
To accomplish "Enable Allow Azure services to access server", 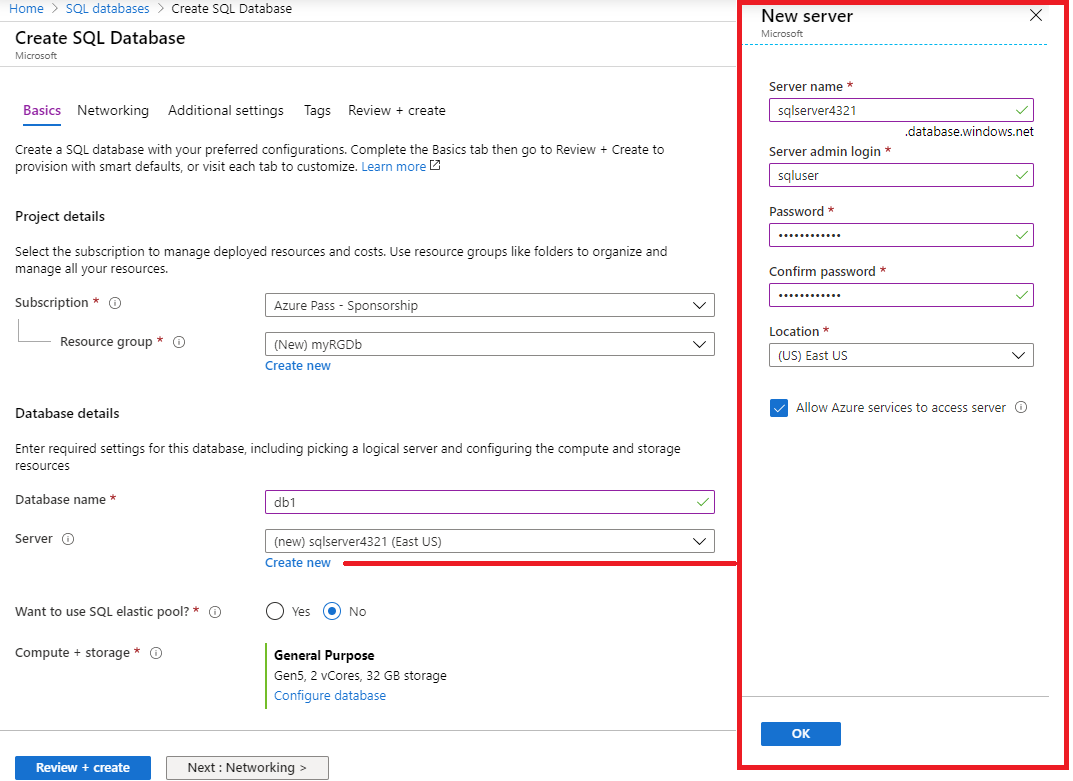I will 779,407.
